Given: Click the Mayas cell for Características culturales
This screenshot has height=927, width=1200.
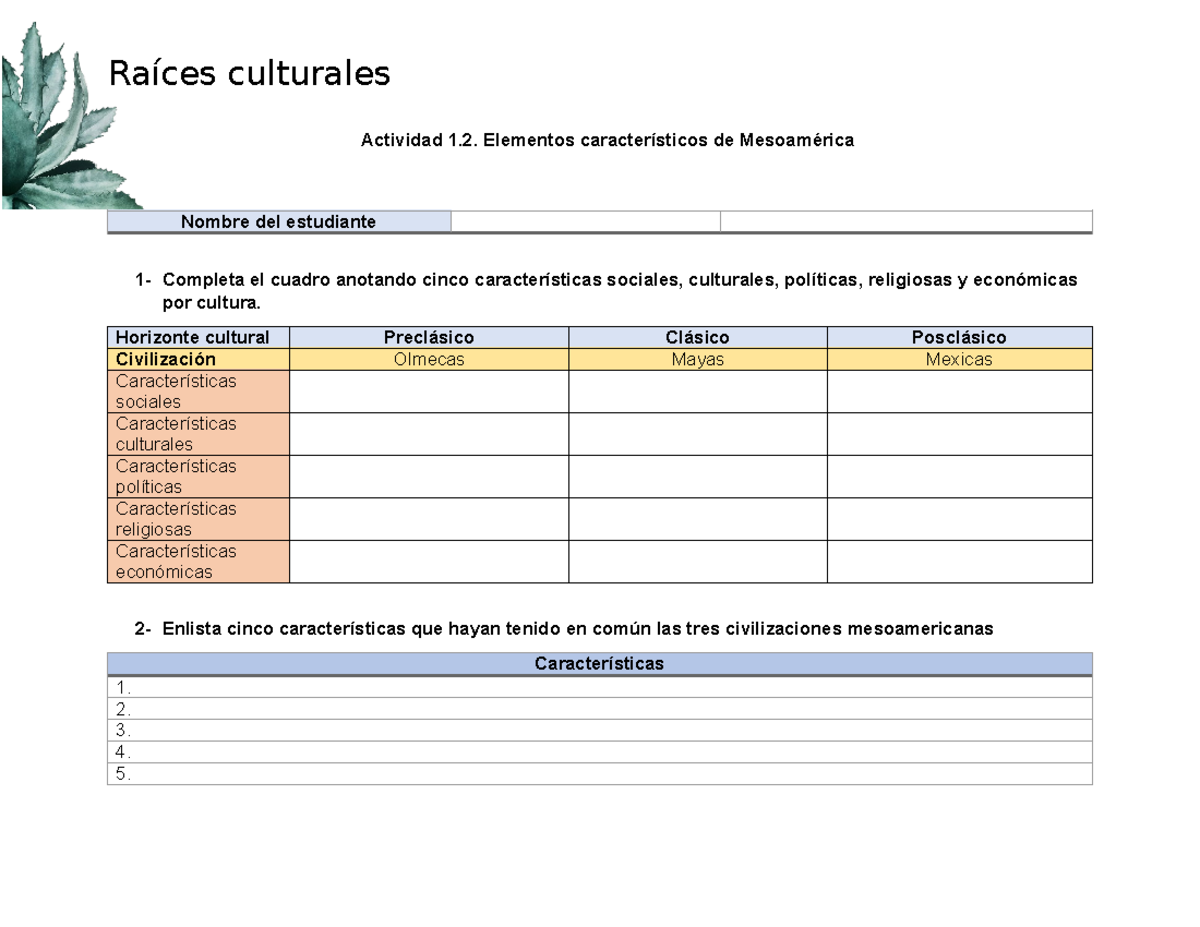Looking at the screenshot, I should 698,434.
